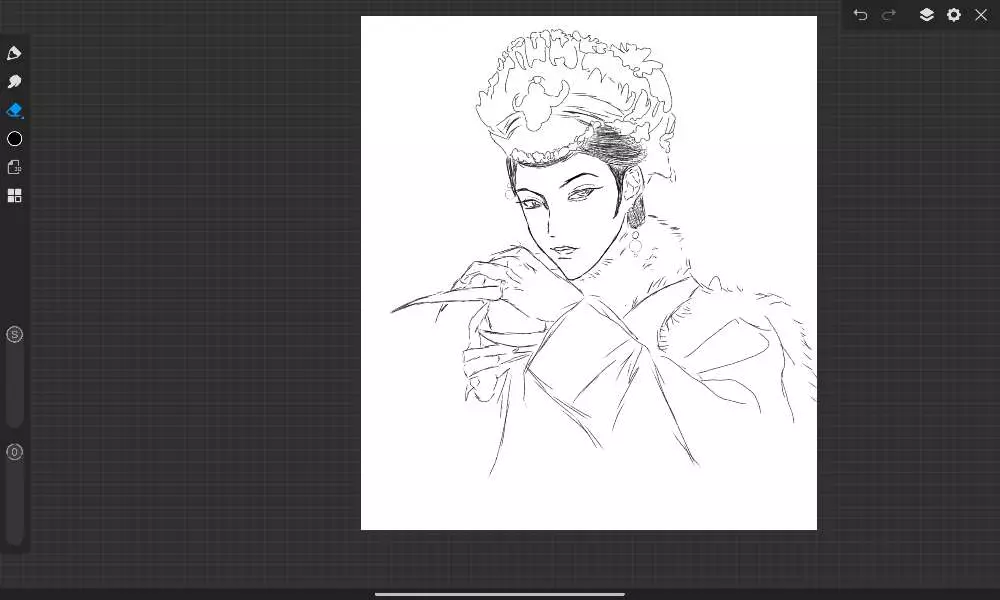The height and width of the screenshot is (600, 1000).
Task: Open the four-square tools grid
Action: (x=14, y=196)
